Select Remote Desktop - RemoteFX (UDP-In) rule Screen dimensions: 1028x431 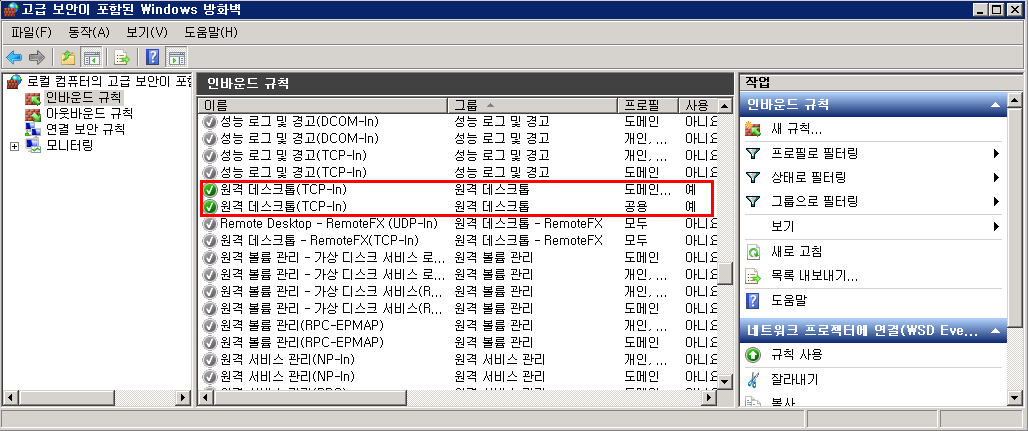(x=458, y=224)
